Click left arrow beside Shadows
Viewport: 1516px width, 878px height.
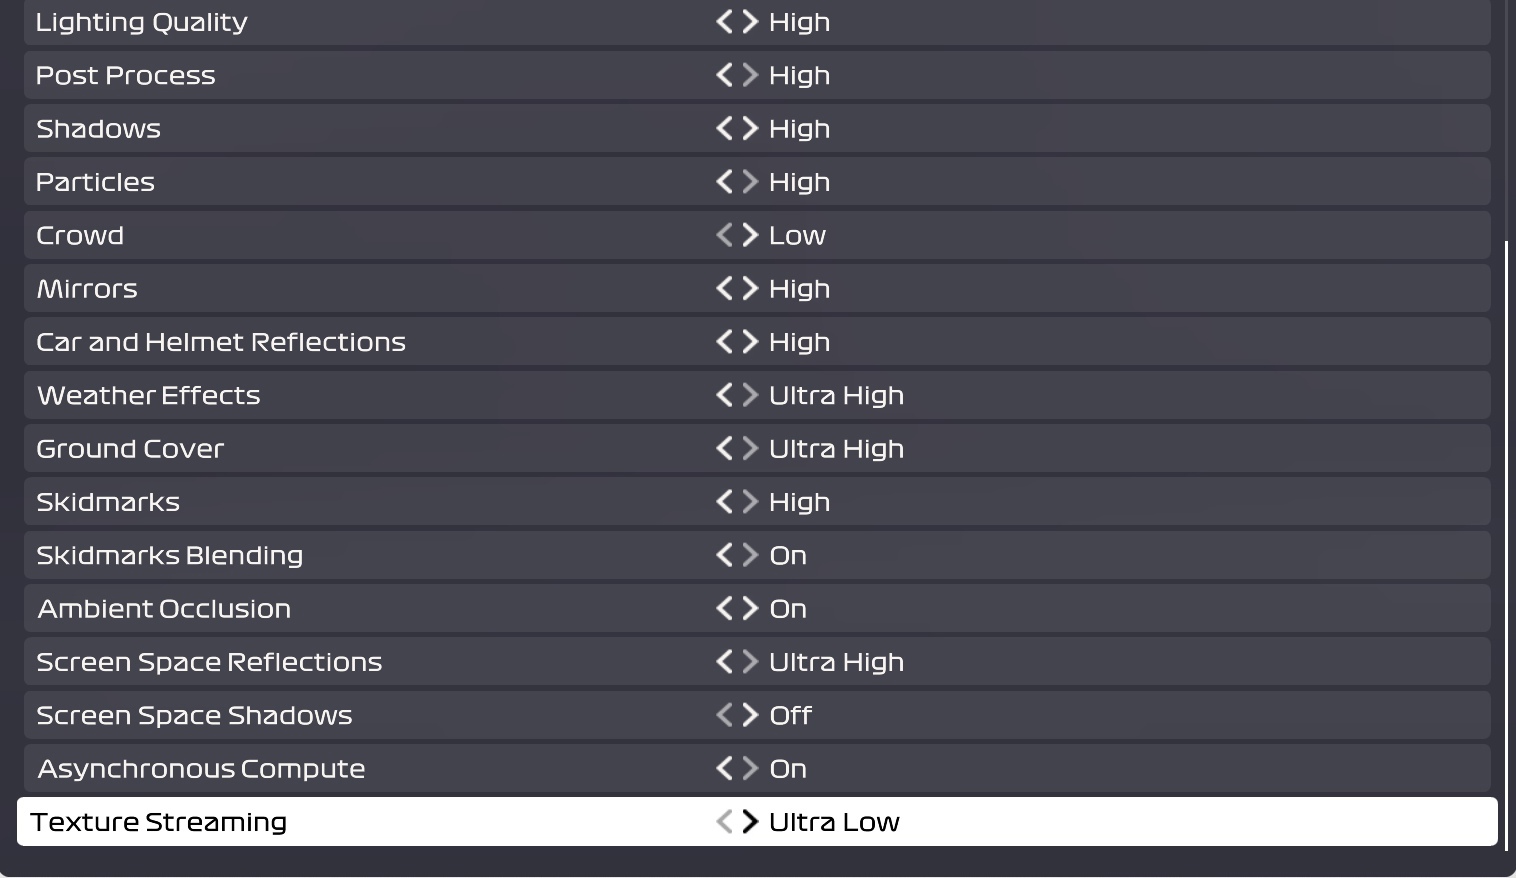pyautogui.click(x=725, y=128)
